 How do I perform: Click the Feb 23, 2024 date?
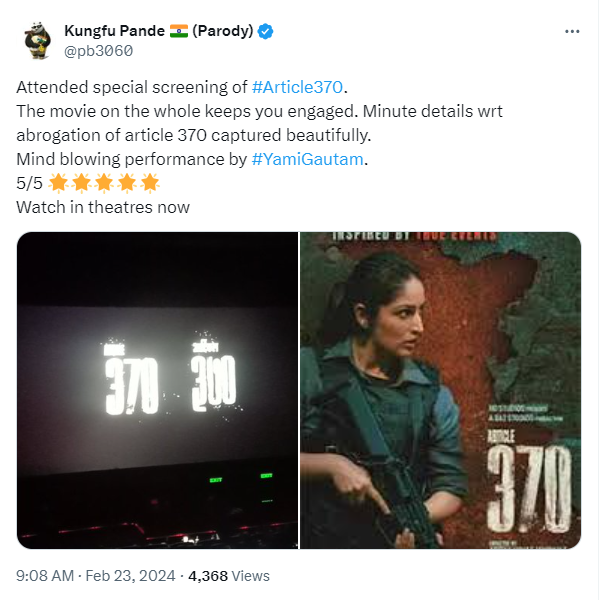coord(130,576)
